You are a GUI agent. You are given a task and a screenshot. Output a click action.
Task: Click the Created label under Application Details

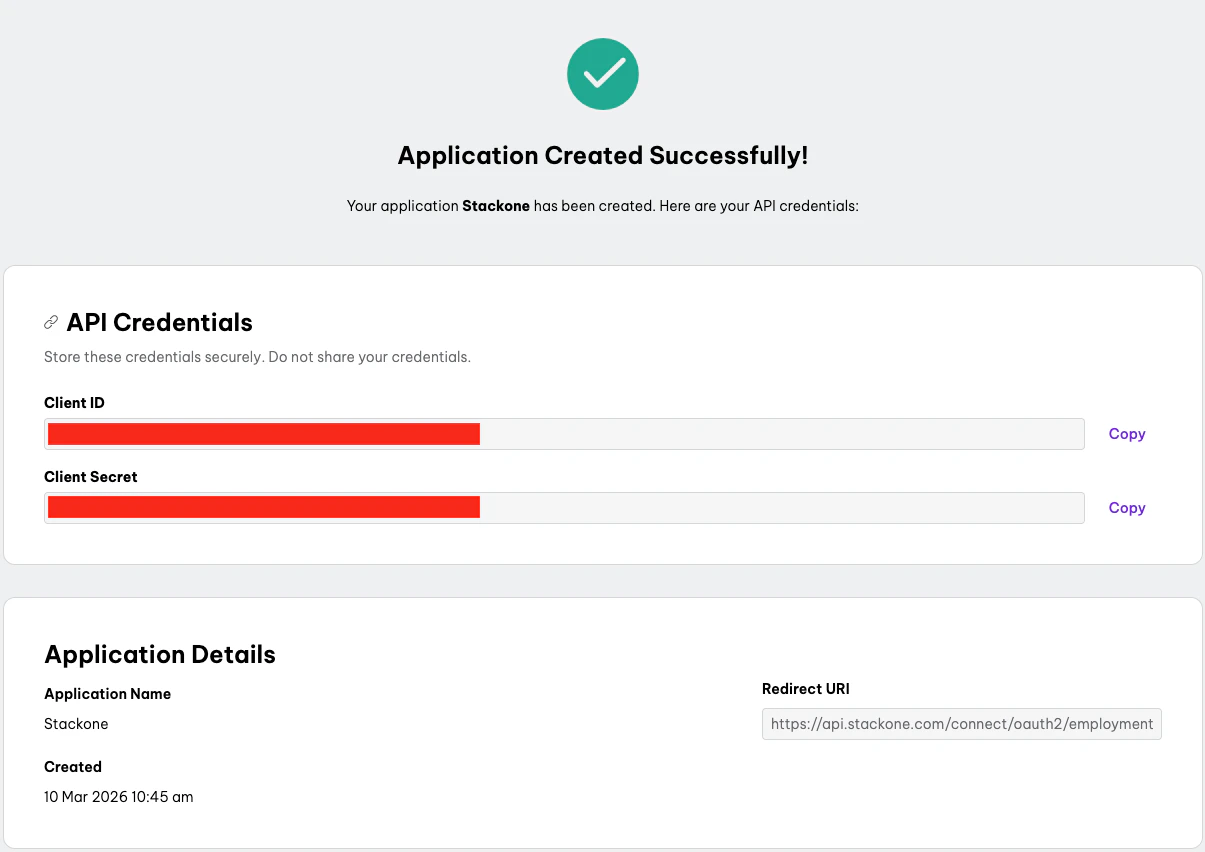point(73,766)
